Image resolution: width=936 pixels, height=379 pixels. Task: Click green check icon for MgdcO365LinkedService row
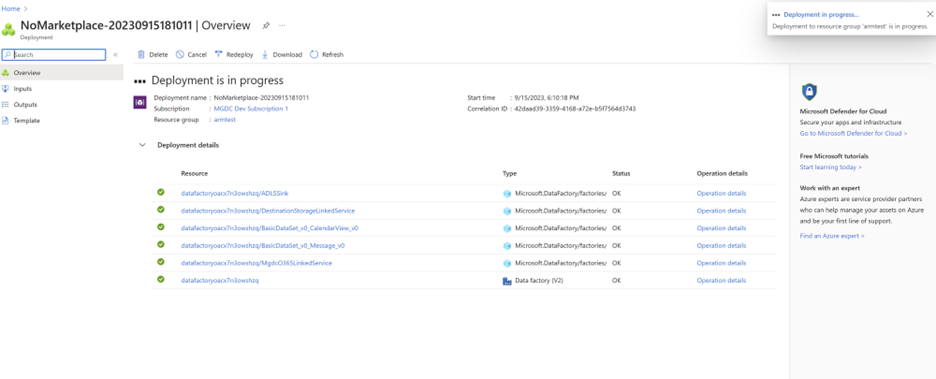tap(161, 261)
